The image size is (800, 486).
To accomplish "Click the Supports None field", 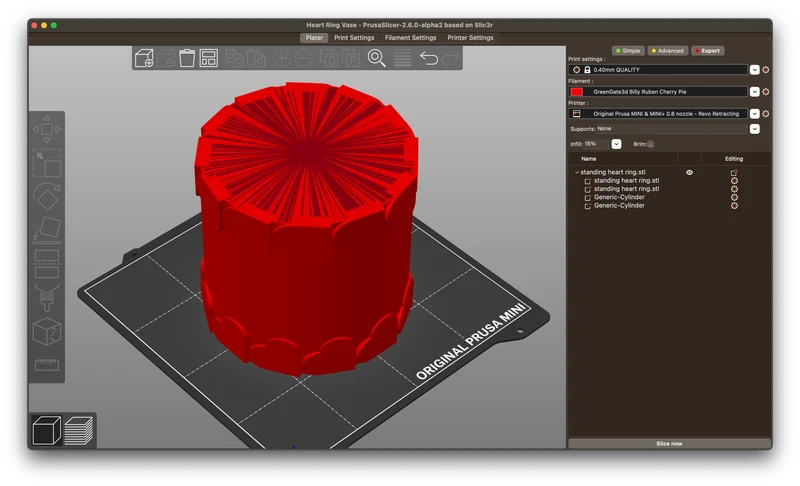I will (x=672, y=129).
